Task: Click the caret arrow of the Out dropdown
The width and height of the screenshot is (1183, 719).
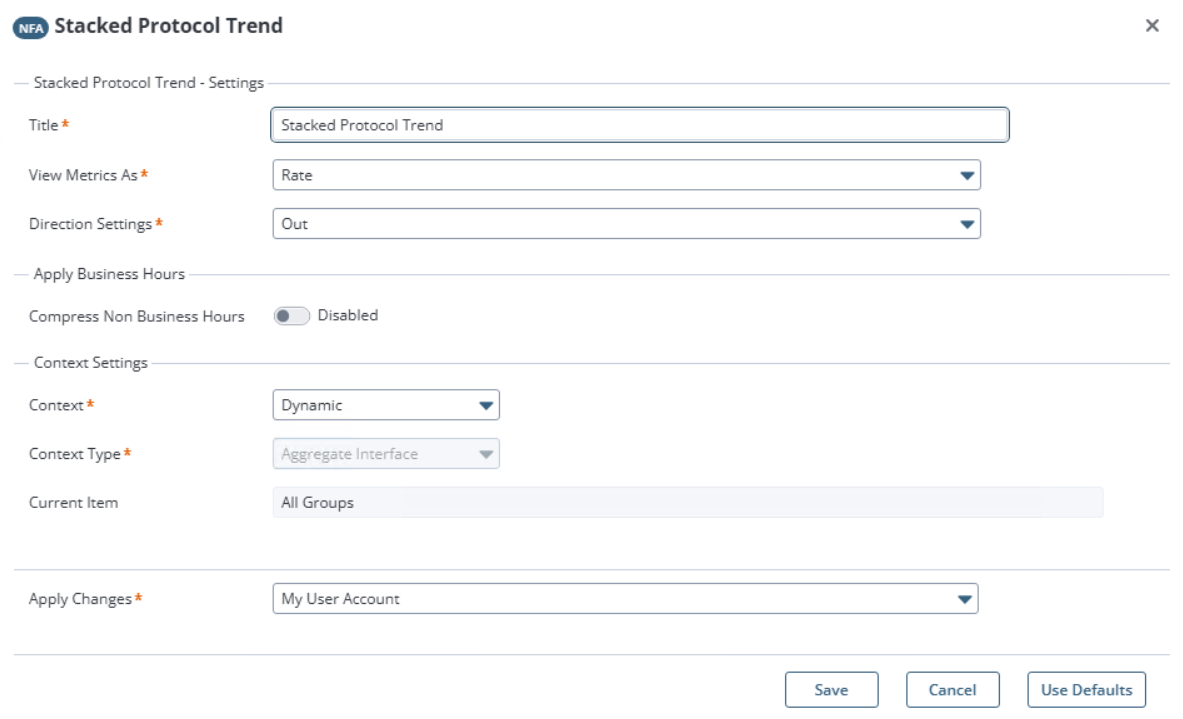Action: [x=966, y=224]
